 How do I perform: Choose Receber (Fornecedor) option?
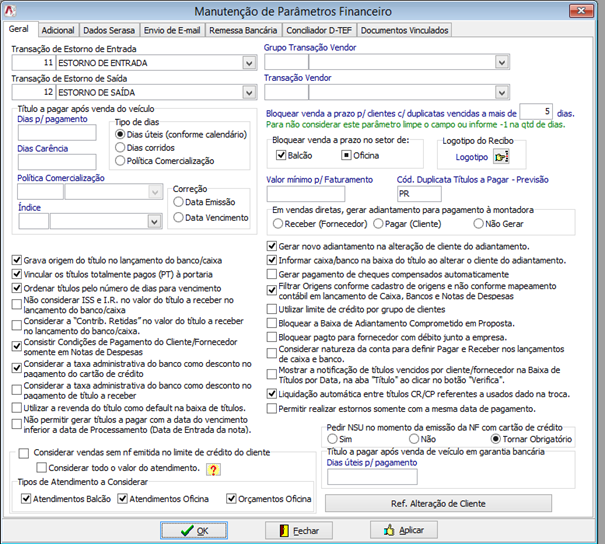click(278, 224)
